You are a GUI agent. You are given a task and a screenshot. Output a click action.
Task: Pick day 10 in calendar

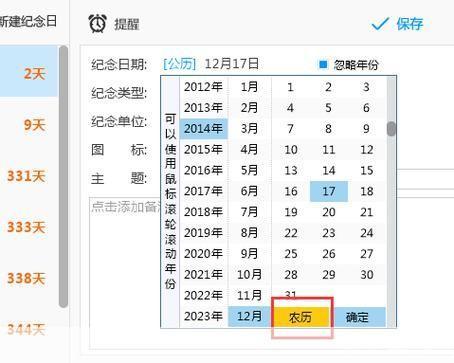click(x=291, y=150)
